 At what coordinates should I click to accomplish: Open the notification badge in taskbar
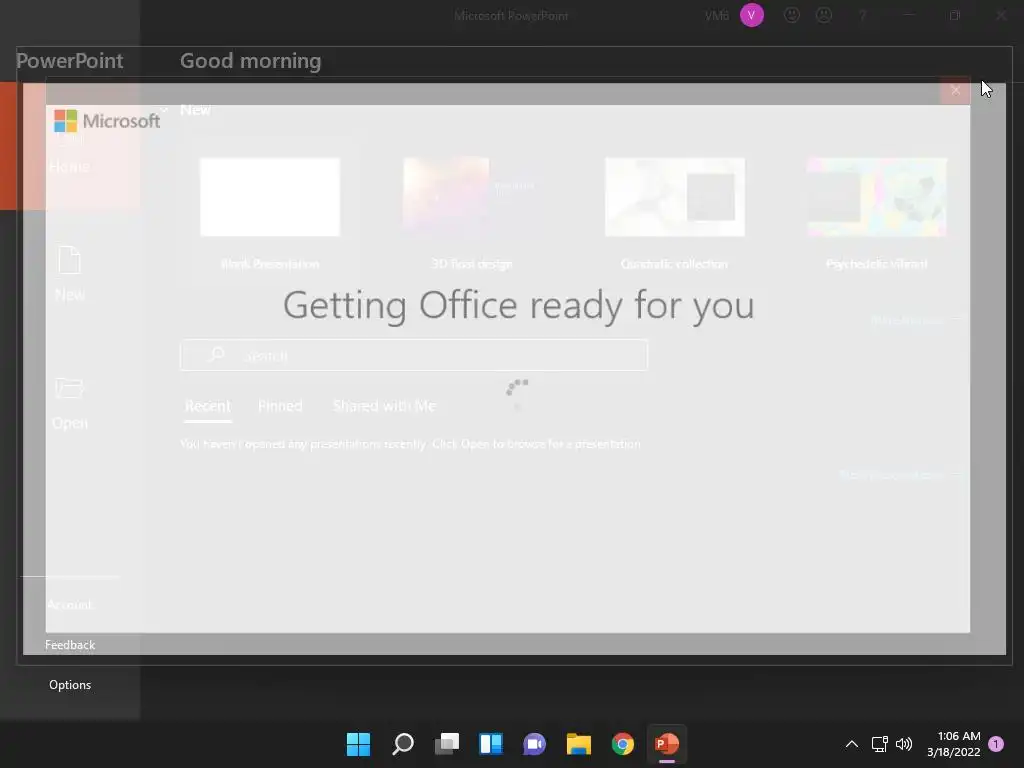click(x=996, y=744)
